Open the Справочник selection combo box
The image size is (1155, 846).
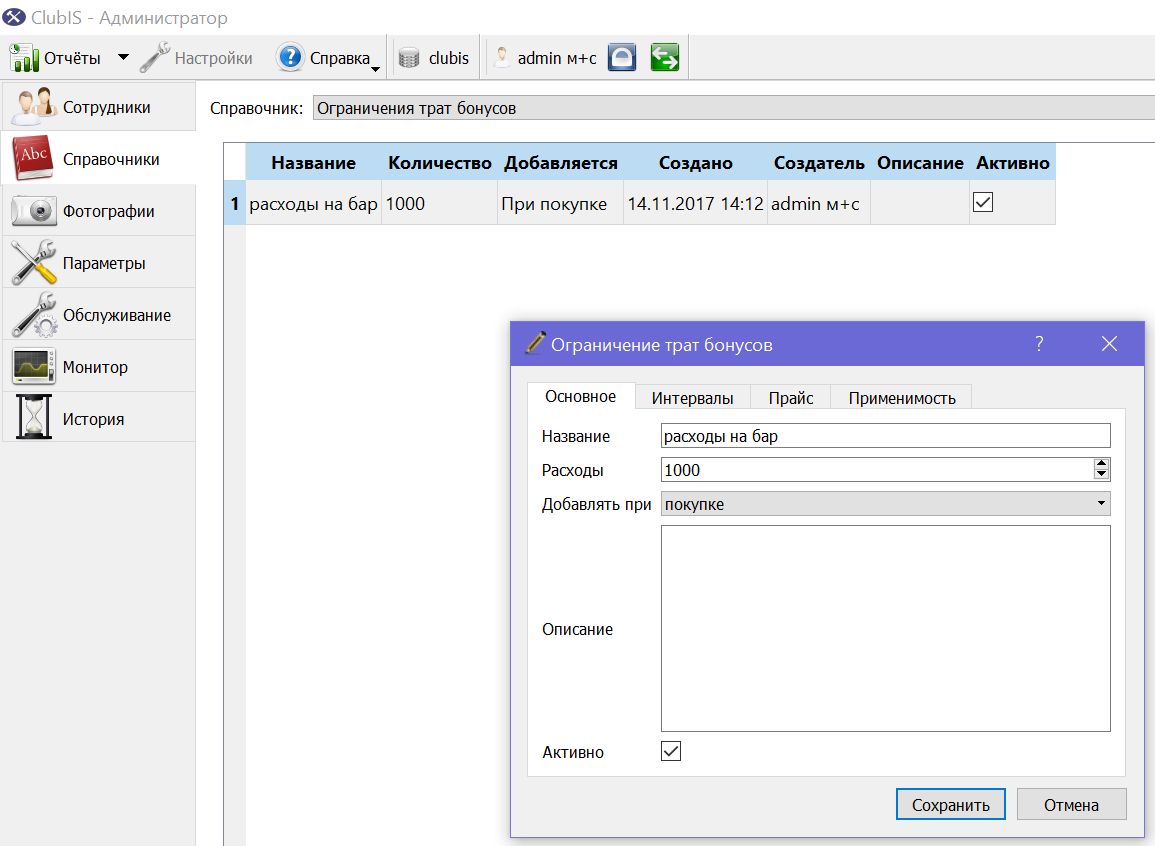pyautogui.click(x=734, y=107)
